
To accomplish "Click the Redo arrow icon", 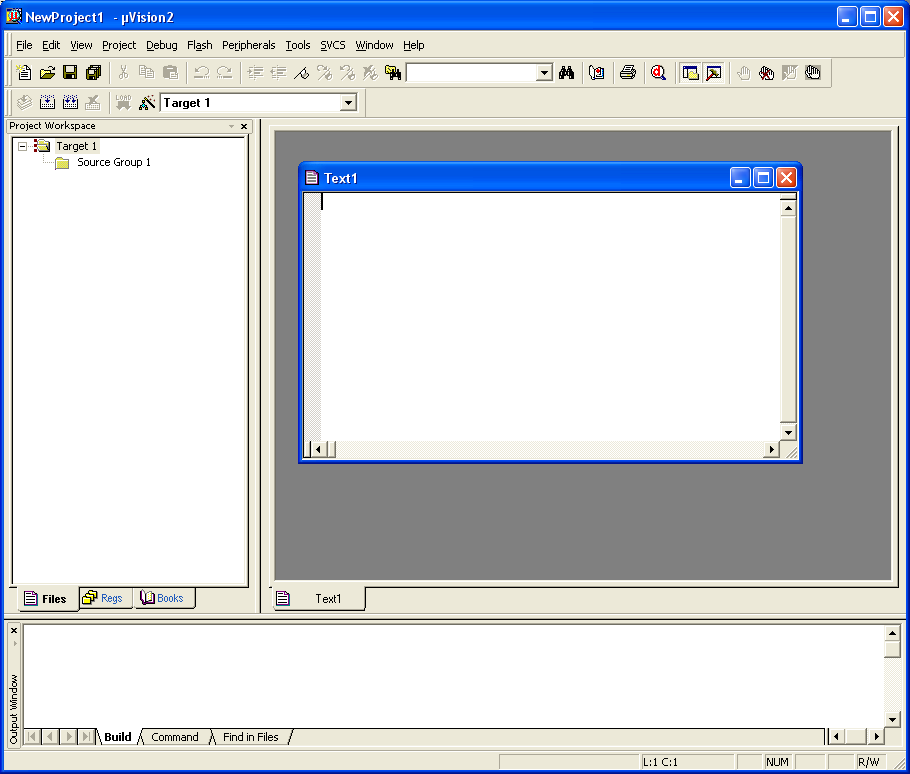I will [225, 73].
